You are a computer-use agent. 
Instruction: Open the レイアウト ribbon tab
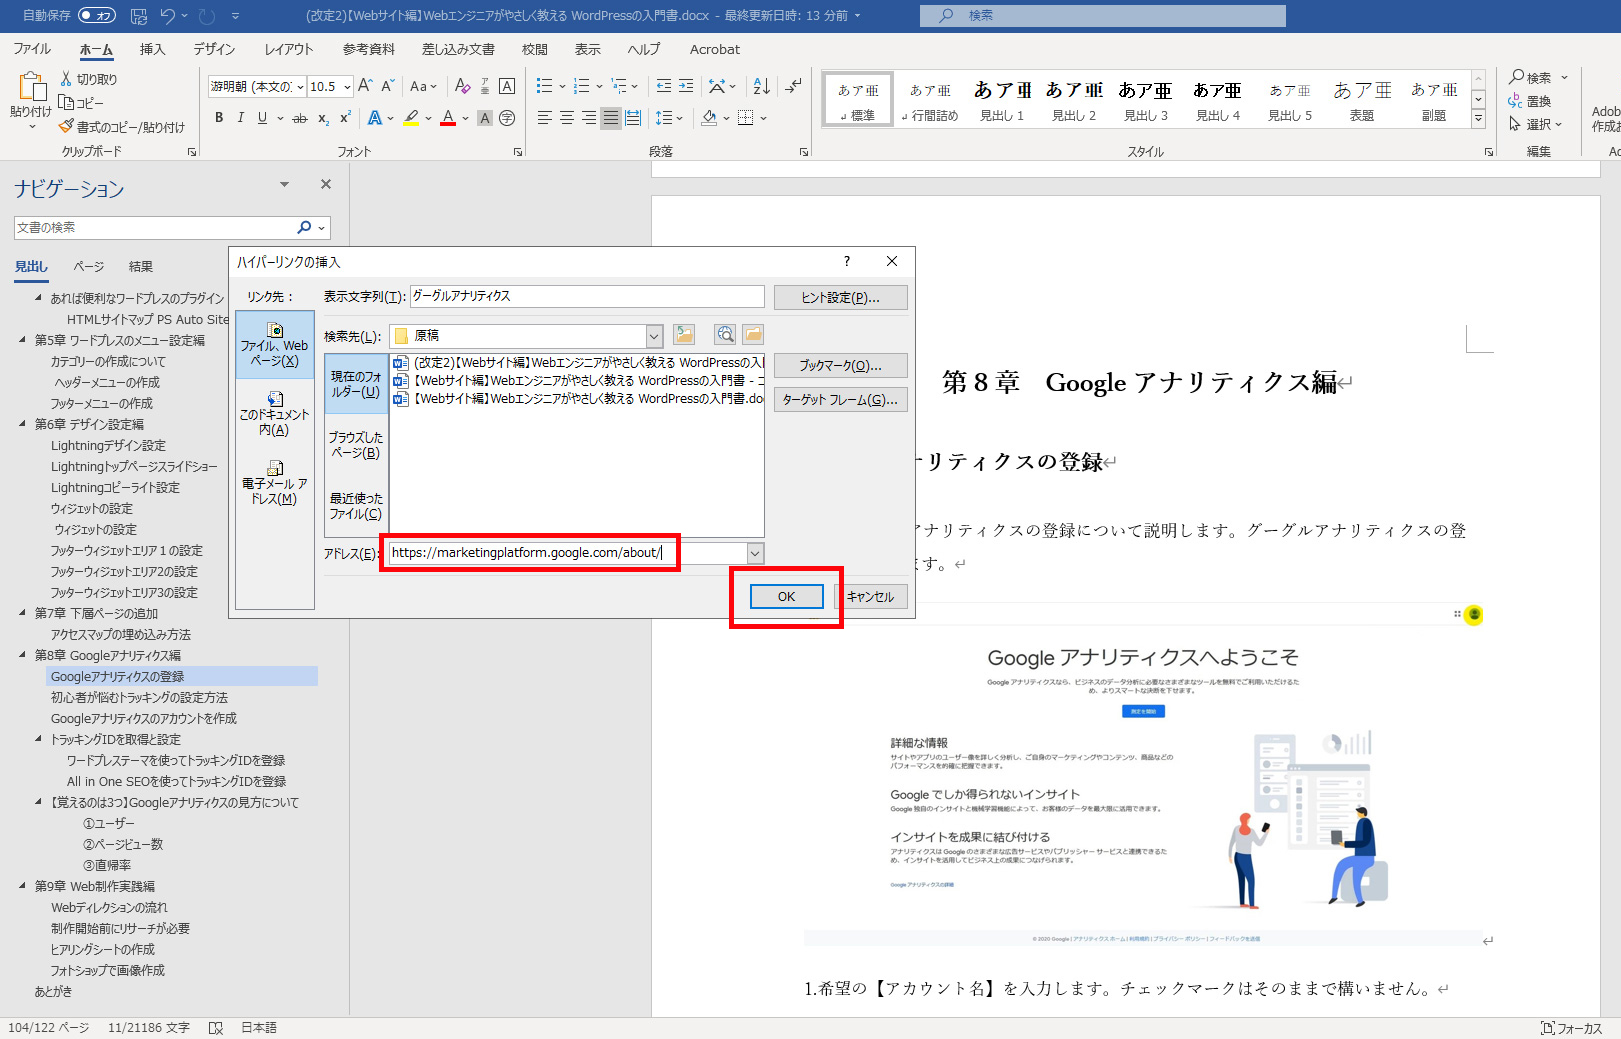click(289, 49)
